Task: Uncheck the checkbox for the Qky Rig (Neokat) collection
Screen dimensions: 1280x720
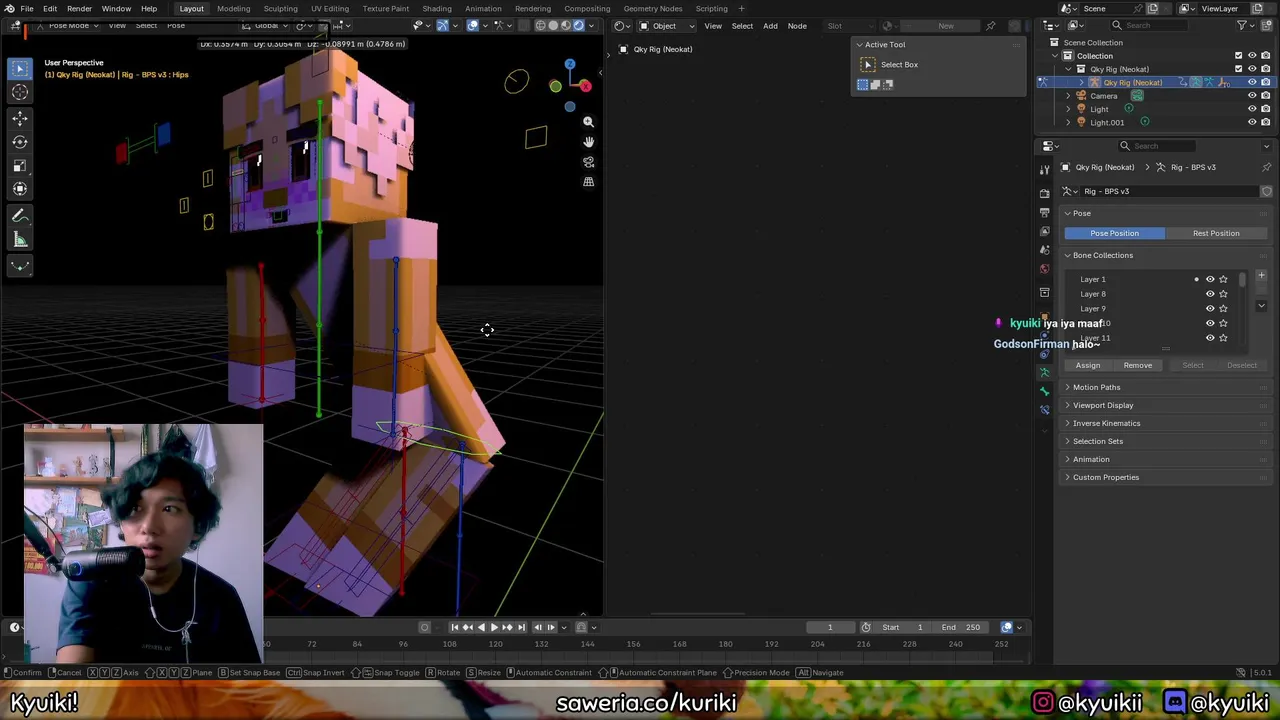Action: coord(1239,69)
